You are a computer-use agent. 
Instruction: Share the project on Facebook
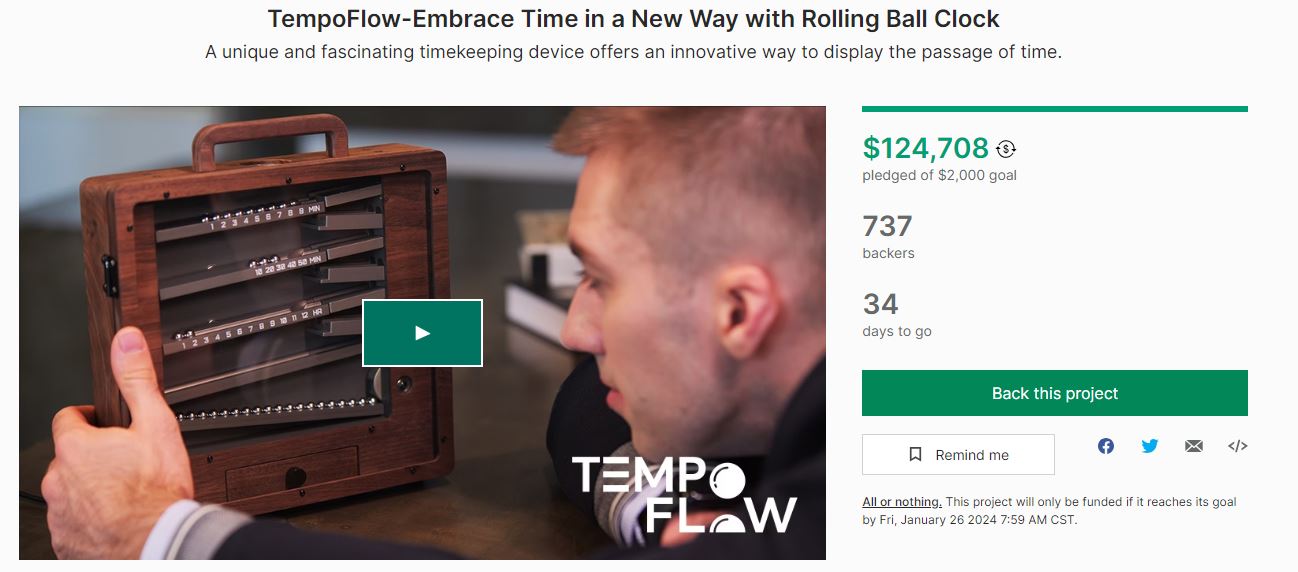[x=1106, y=446]
